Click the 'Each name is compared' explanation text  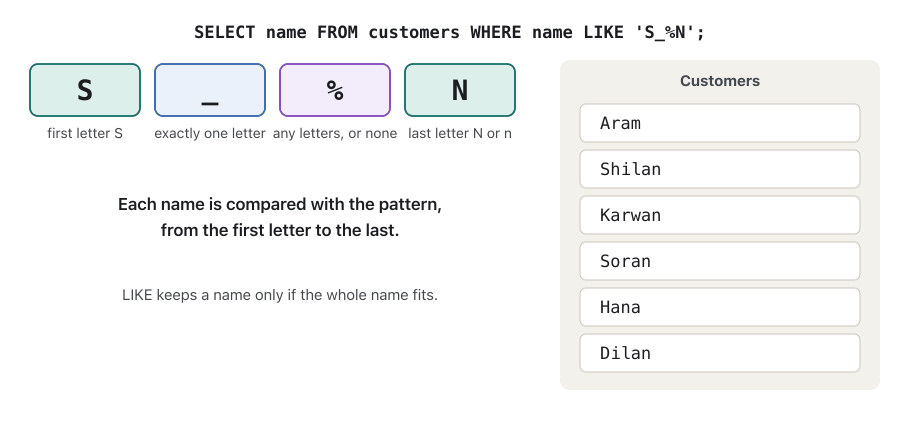(x=280, y=217)
